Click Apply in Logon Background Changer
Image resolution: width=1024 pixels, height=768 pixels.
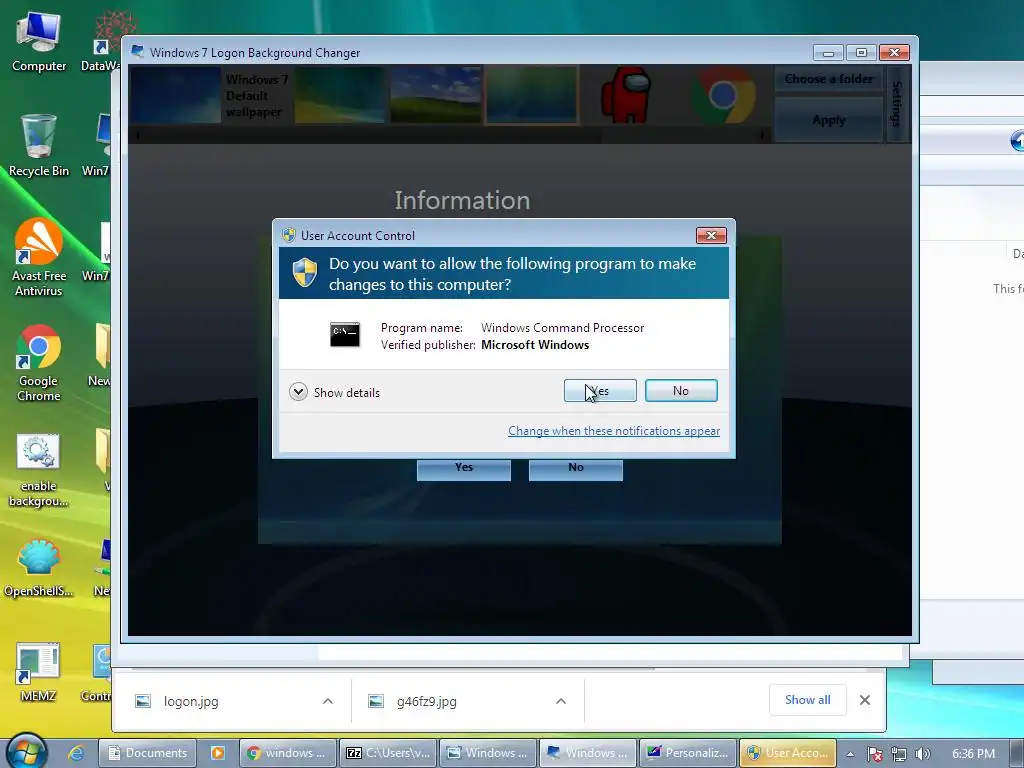click(x=828, y=120)
